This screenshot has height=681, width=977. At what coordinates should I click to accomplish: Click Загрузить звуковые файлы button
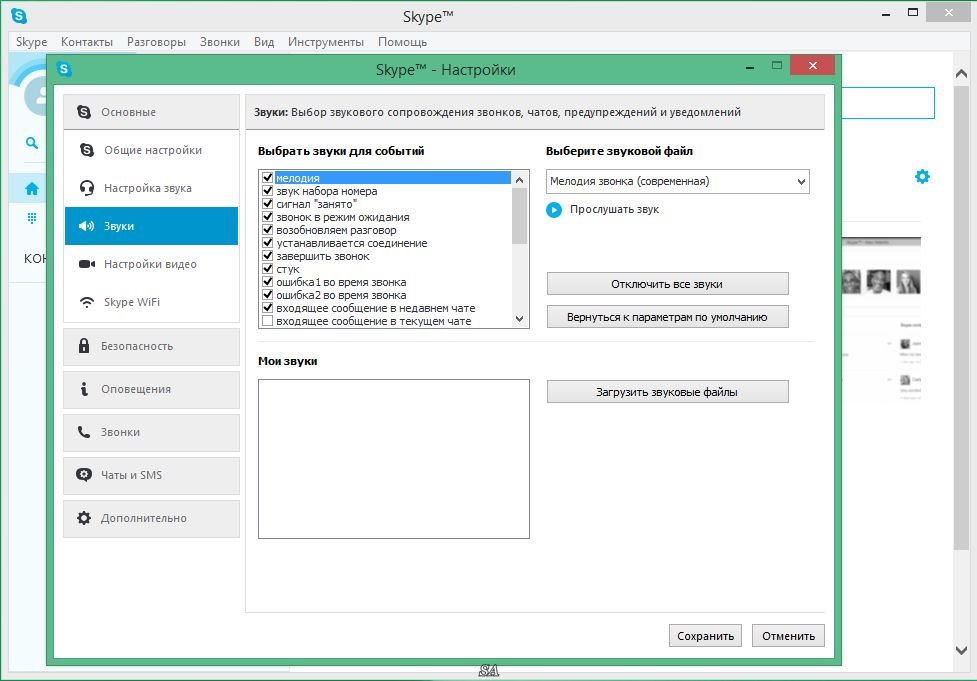pos(667,392)
